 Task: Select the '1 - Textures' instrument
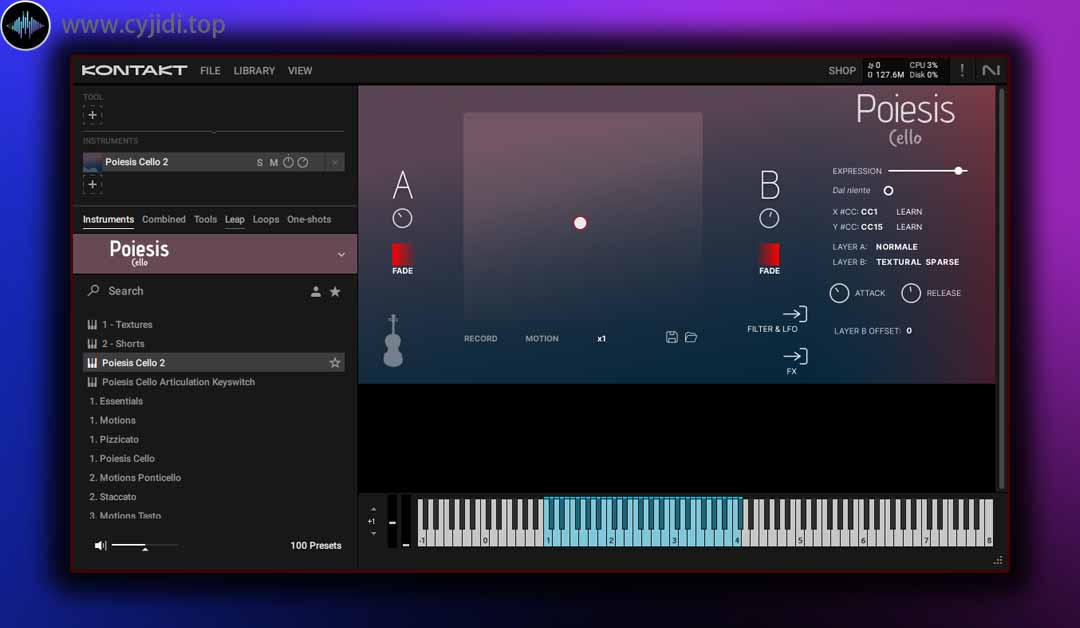214,324
